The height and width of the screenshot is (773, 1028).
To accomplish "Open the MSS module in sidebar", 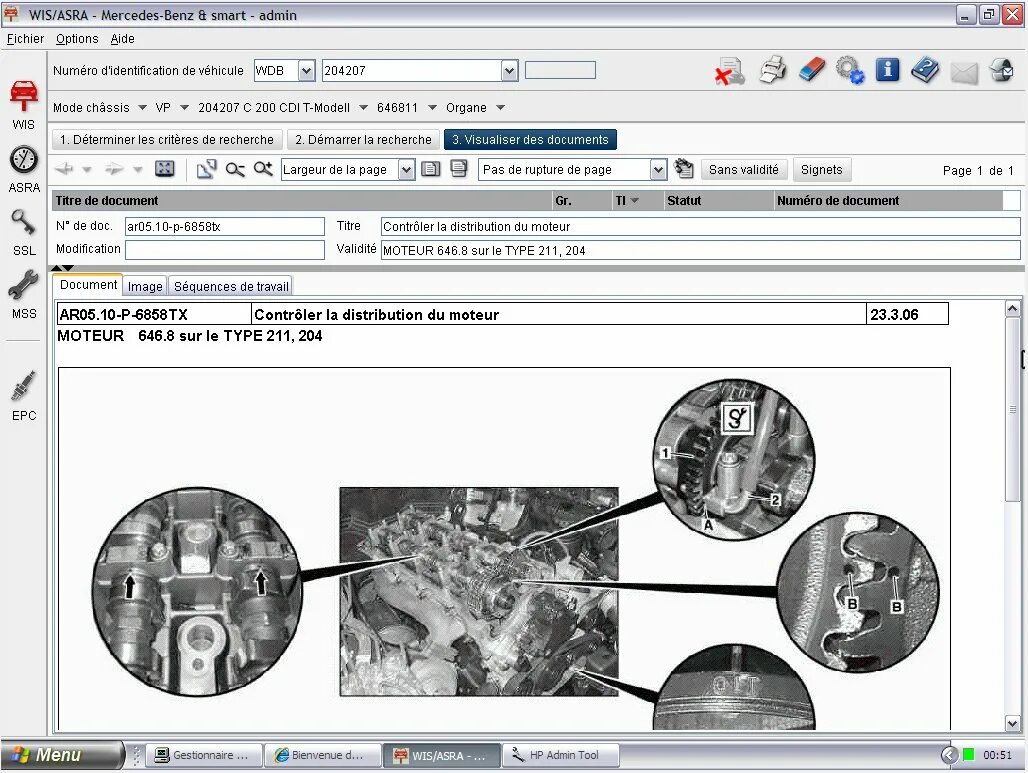I will [24, 295].
